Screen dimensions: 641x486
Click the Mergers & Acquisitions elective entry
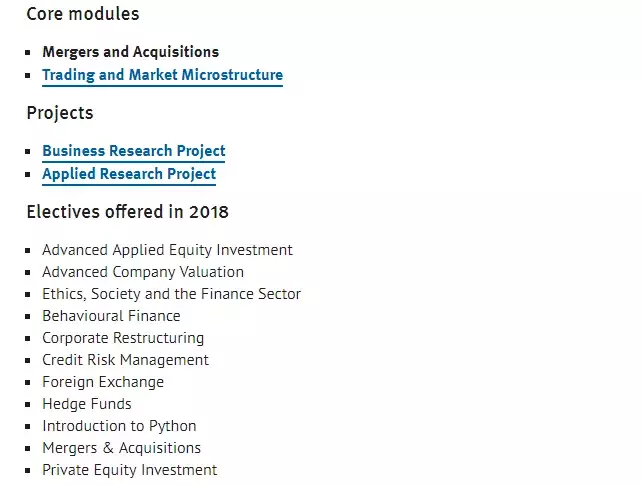tap(121, 448)
